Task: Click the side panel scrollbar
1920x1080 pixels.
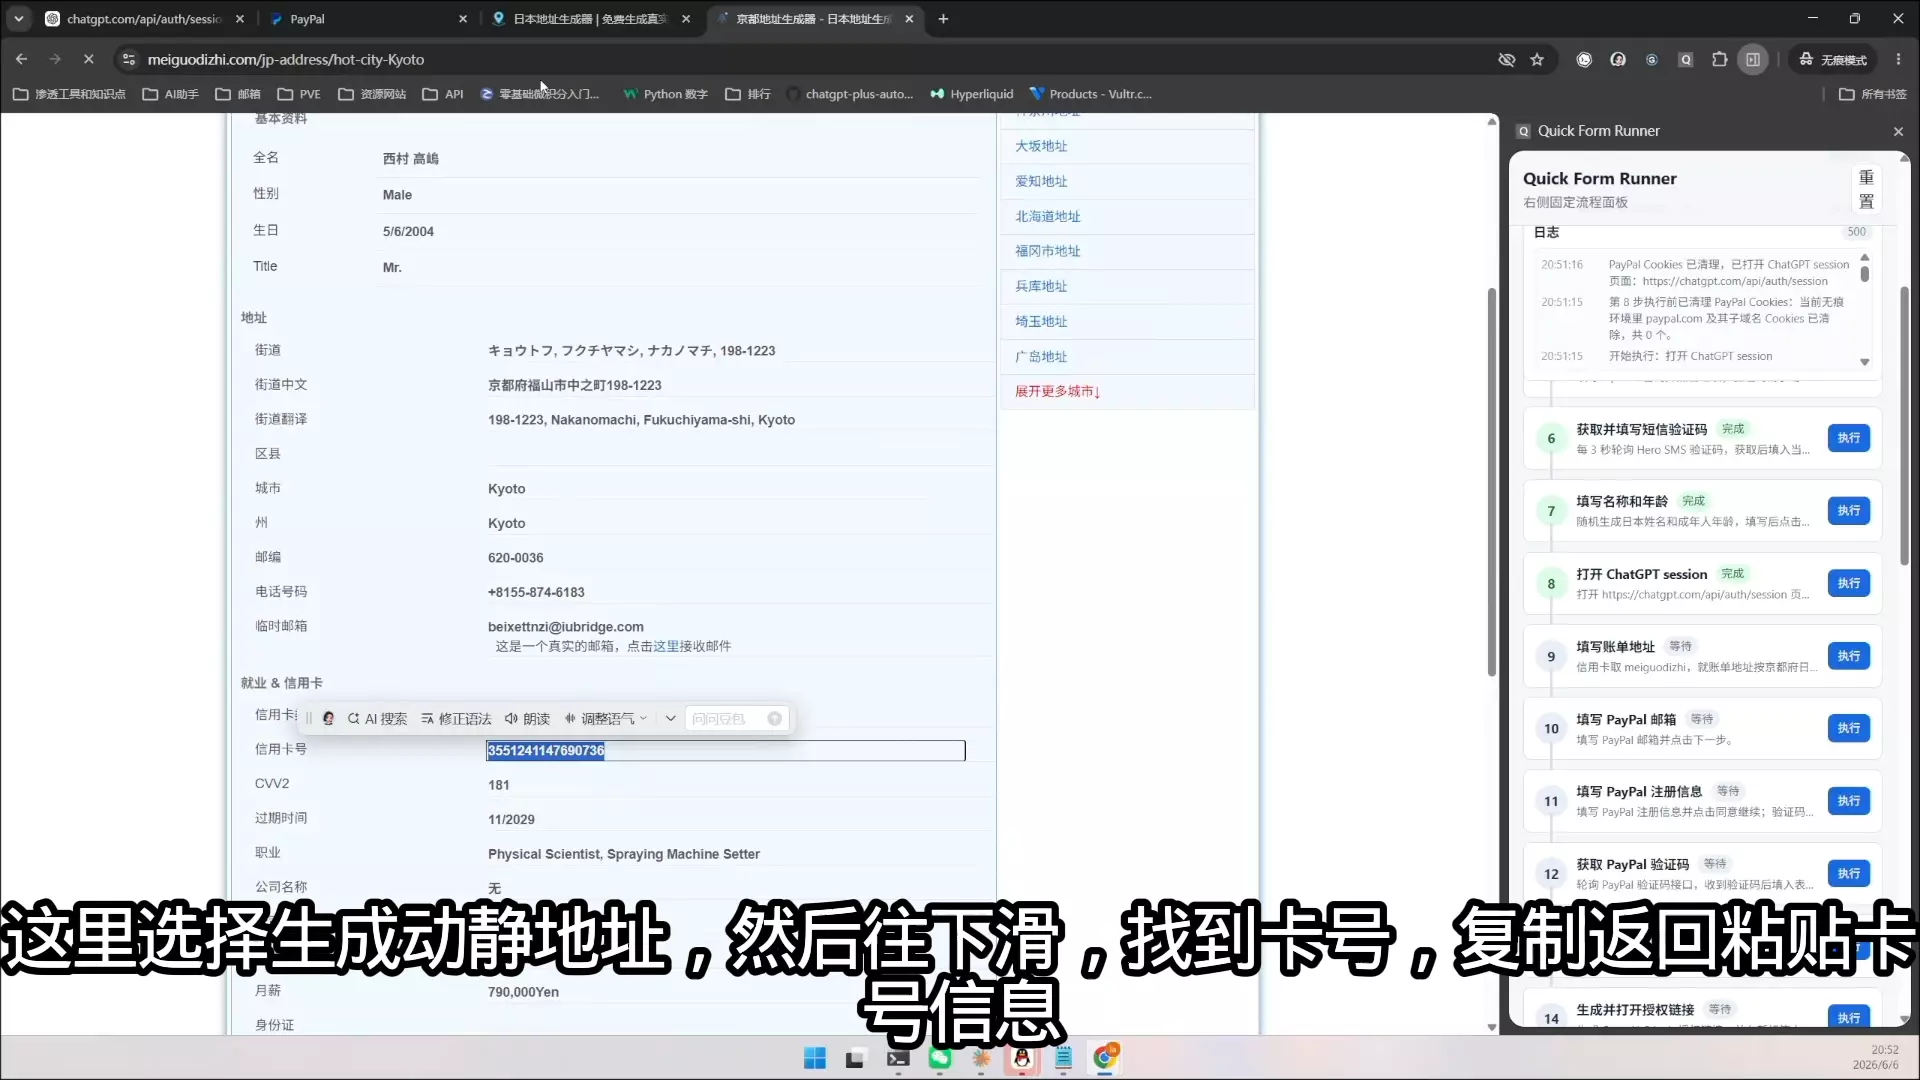Action: [1904, 426]
